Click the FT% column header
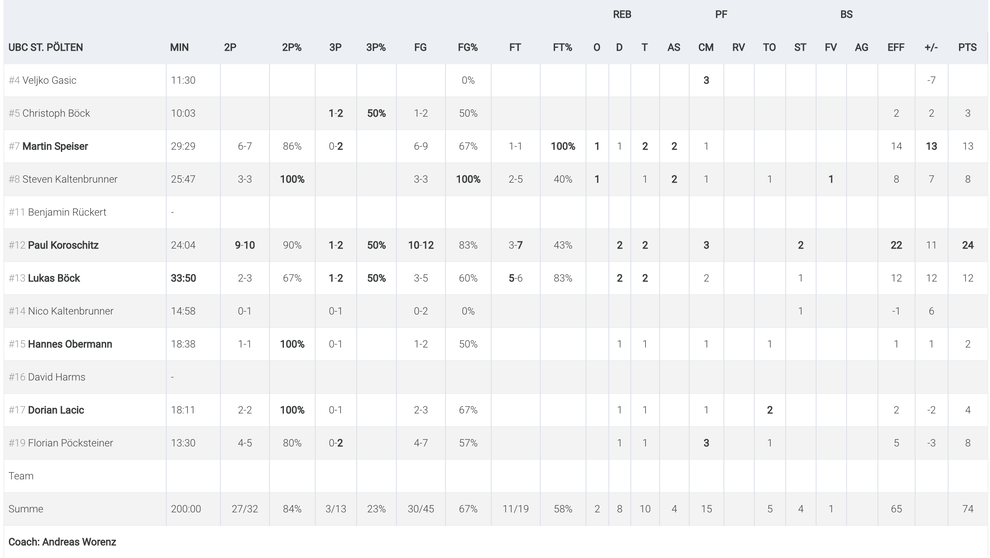This screenshot has width=990, height=558. 562,47
